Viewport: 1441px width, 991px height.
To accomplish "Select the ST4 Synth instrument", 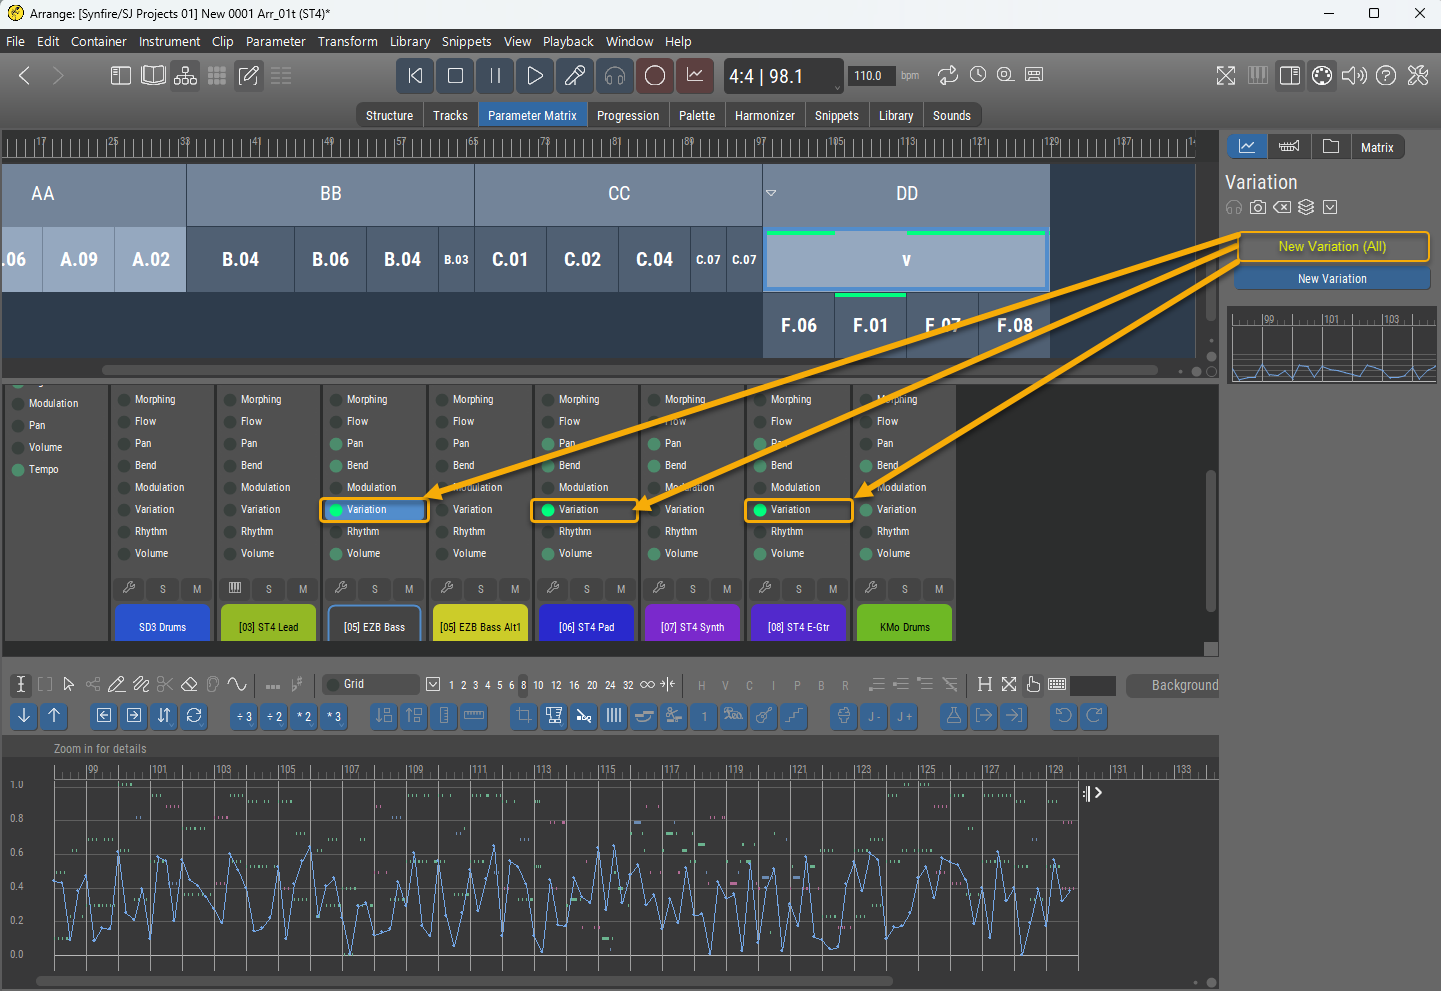I will point(692,627).
